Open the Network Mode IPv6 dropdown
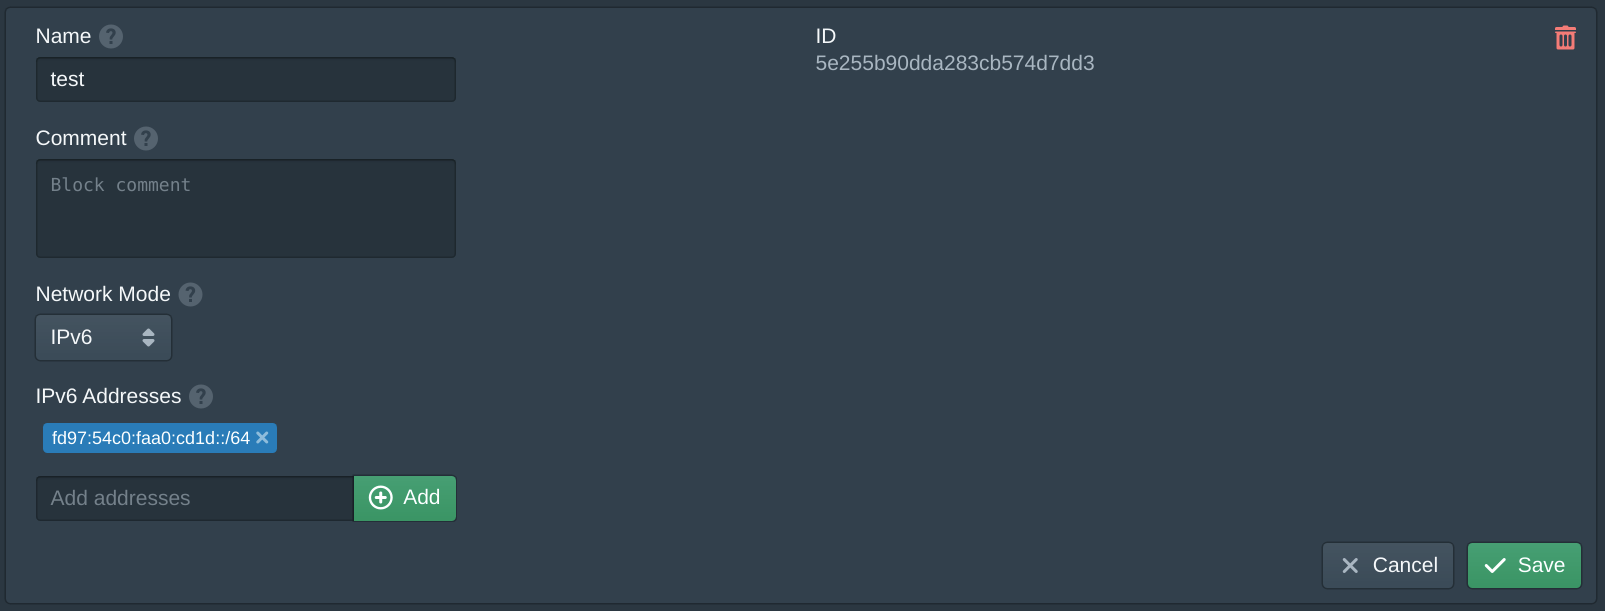Screen dimensions: 1605x611 tap(104, 337)
